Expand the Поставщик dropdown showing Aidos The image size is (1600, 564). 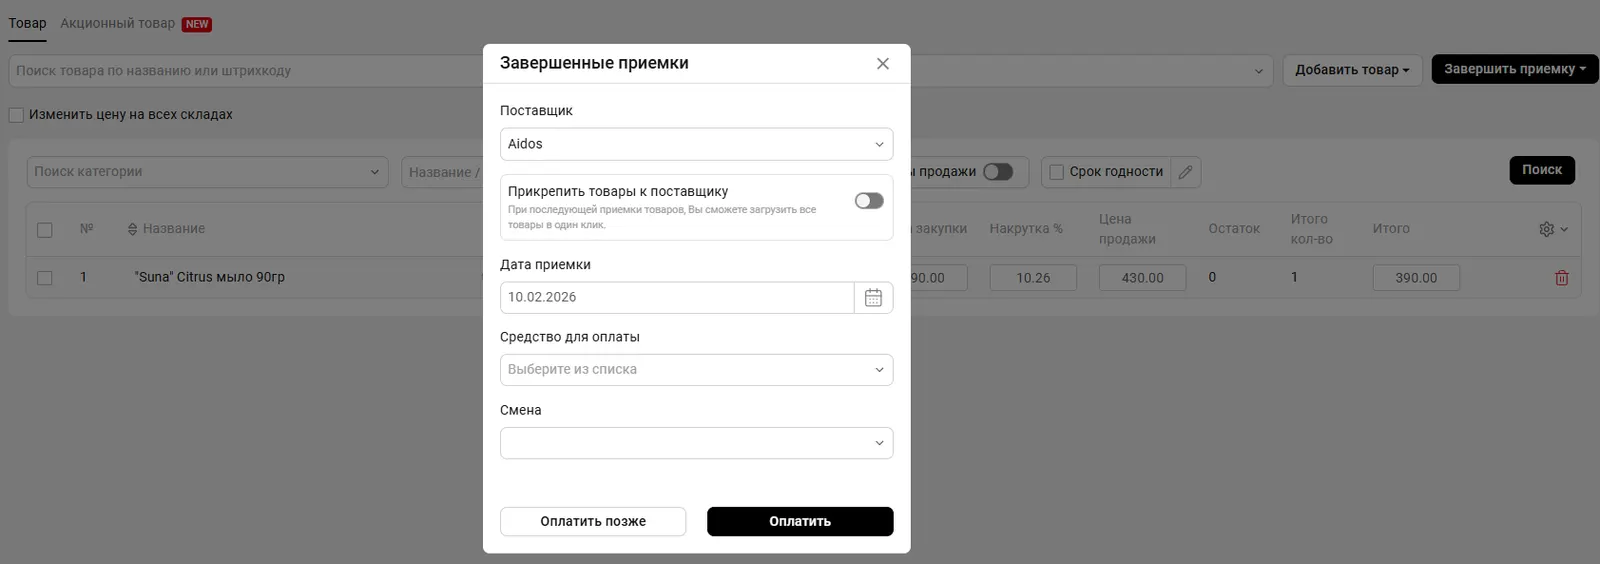696,144
